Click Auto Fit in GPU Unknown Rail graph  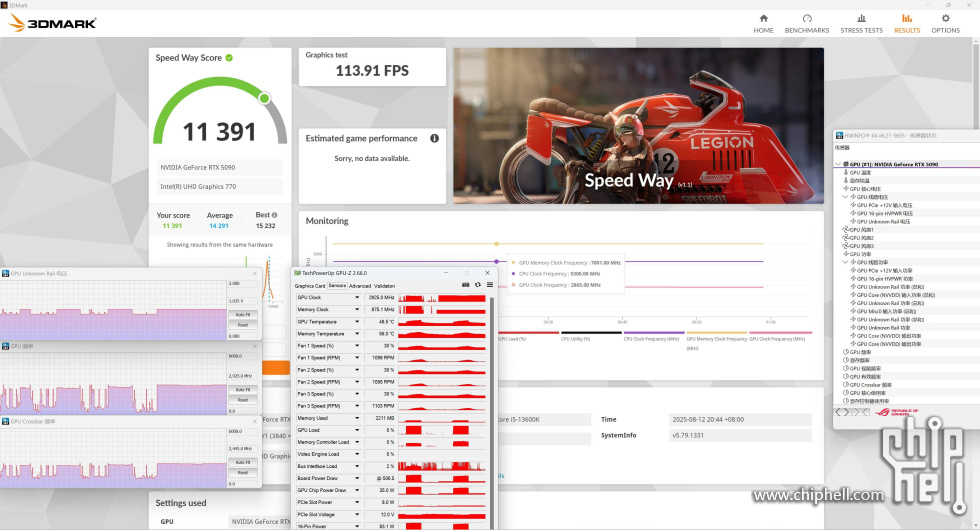[243, 315]
